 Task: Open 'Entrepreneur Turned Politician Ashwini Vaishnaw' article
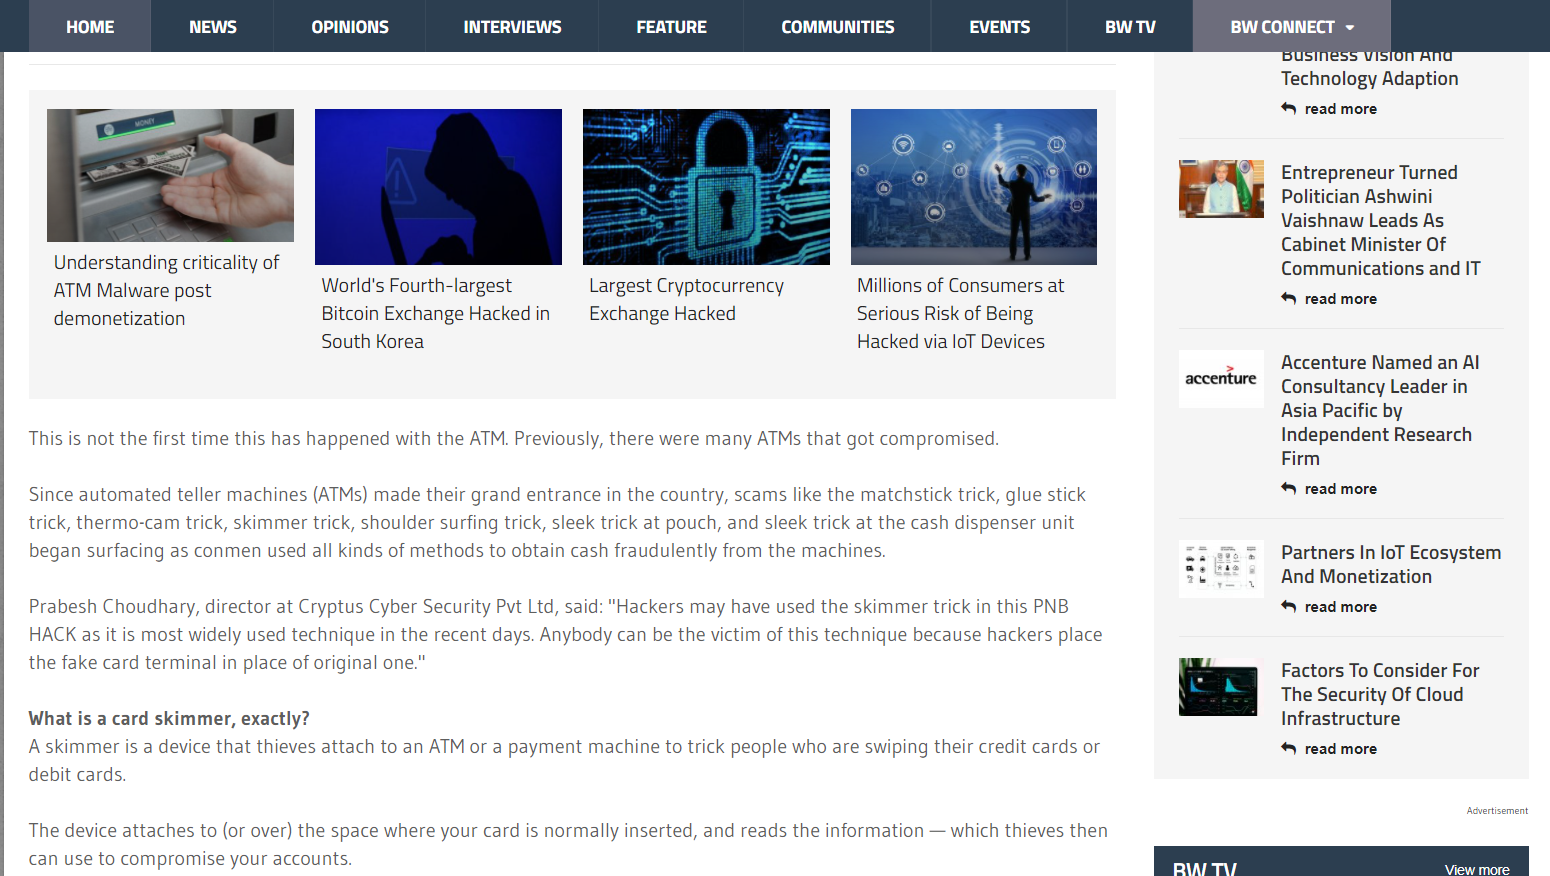(1380, 220)
